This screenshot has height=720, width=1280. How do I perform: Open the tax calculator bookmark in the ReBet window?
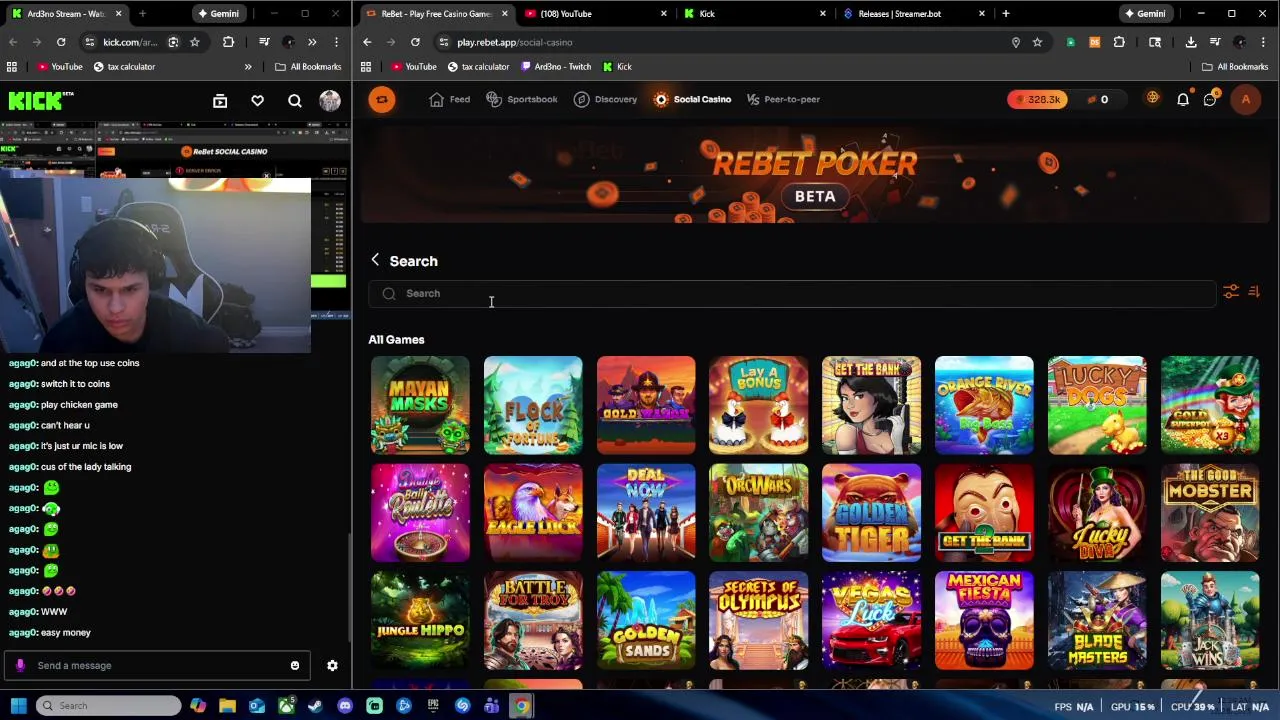click(478, 67)
